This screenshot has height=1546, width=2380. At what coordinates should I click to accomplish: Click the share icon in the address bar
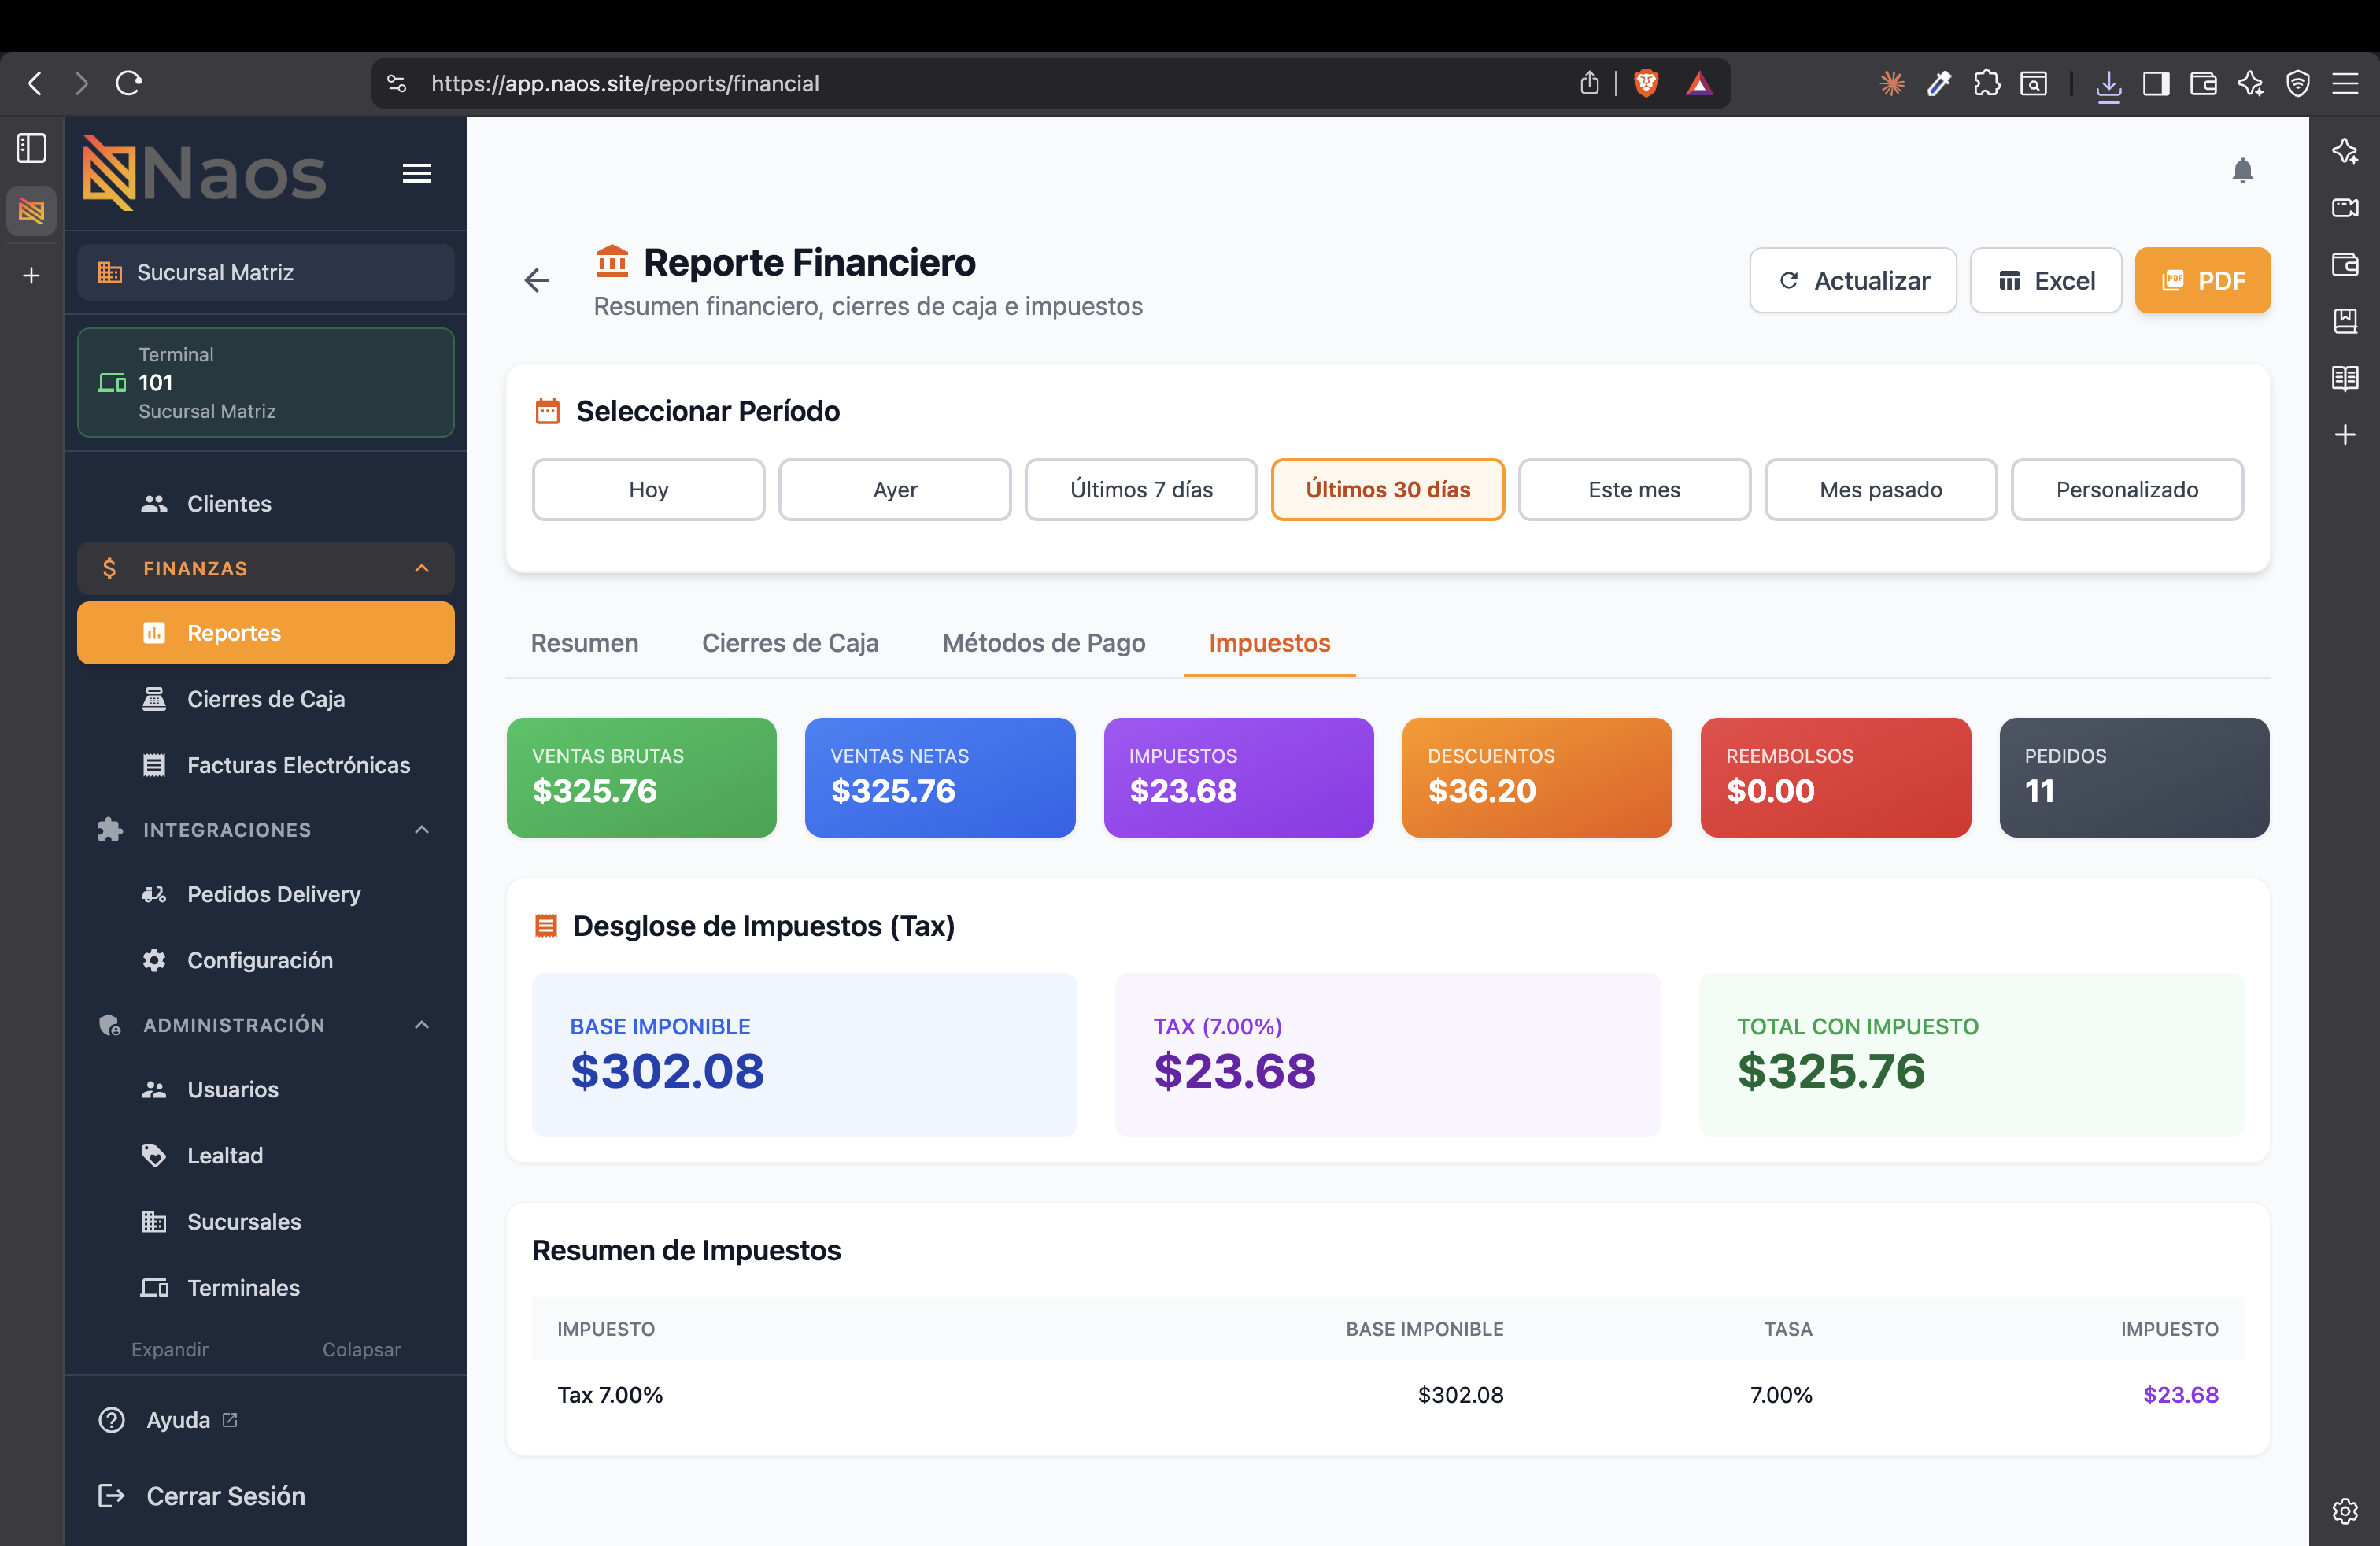coord(1589,83)
